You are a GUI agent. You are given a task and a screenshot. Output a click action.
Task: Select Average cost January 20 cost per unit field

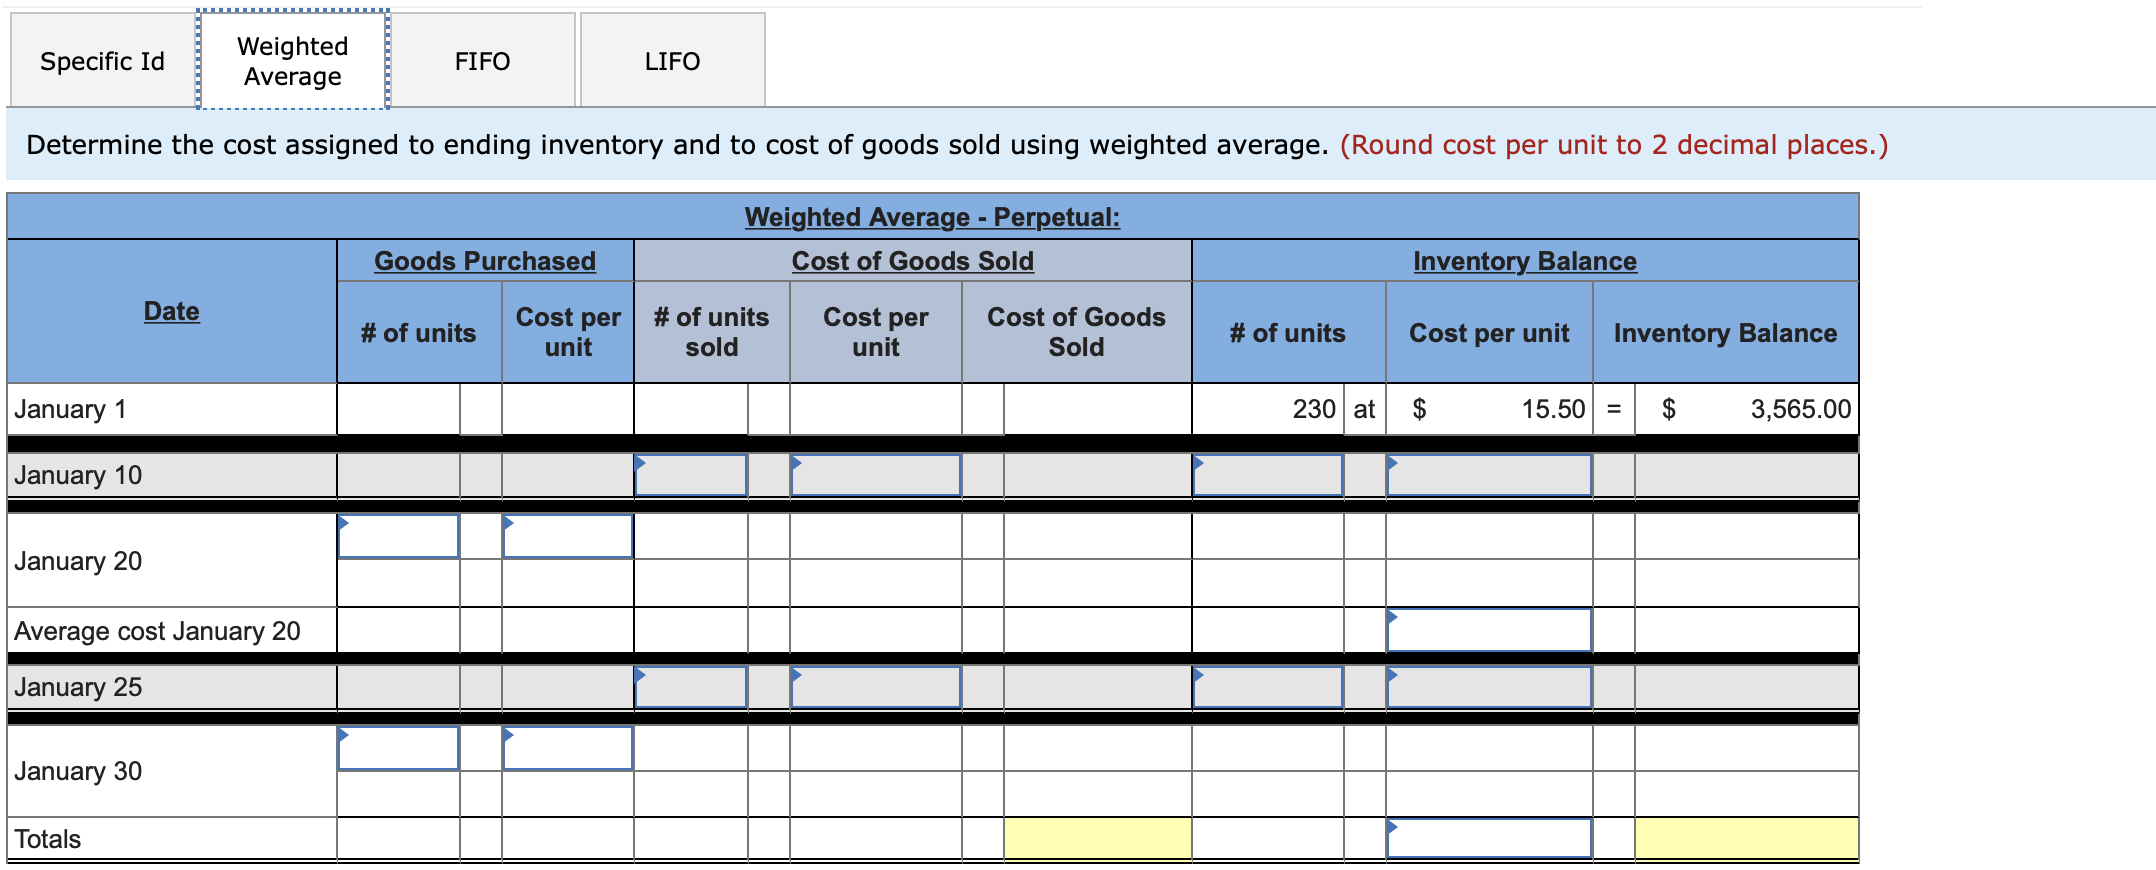point(1489,630)
